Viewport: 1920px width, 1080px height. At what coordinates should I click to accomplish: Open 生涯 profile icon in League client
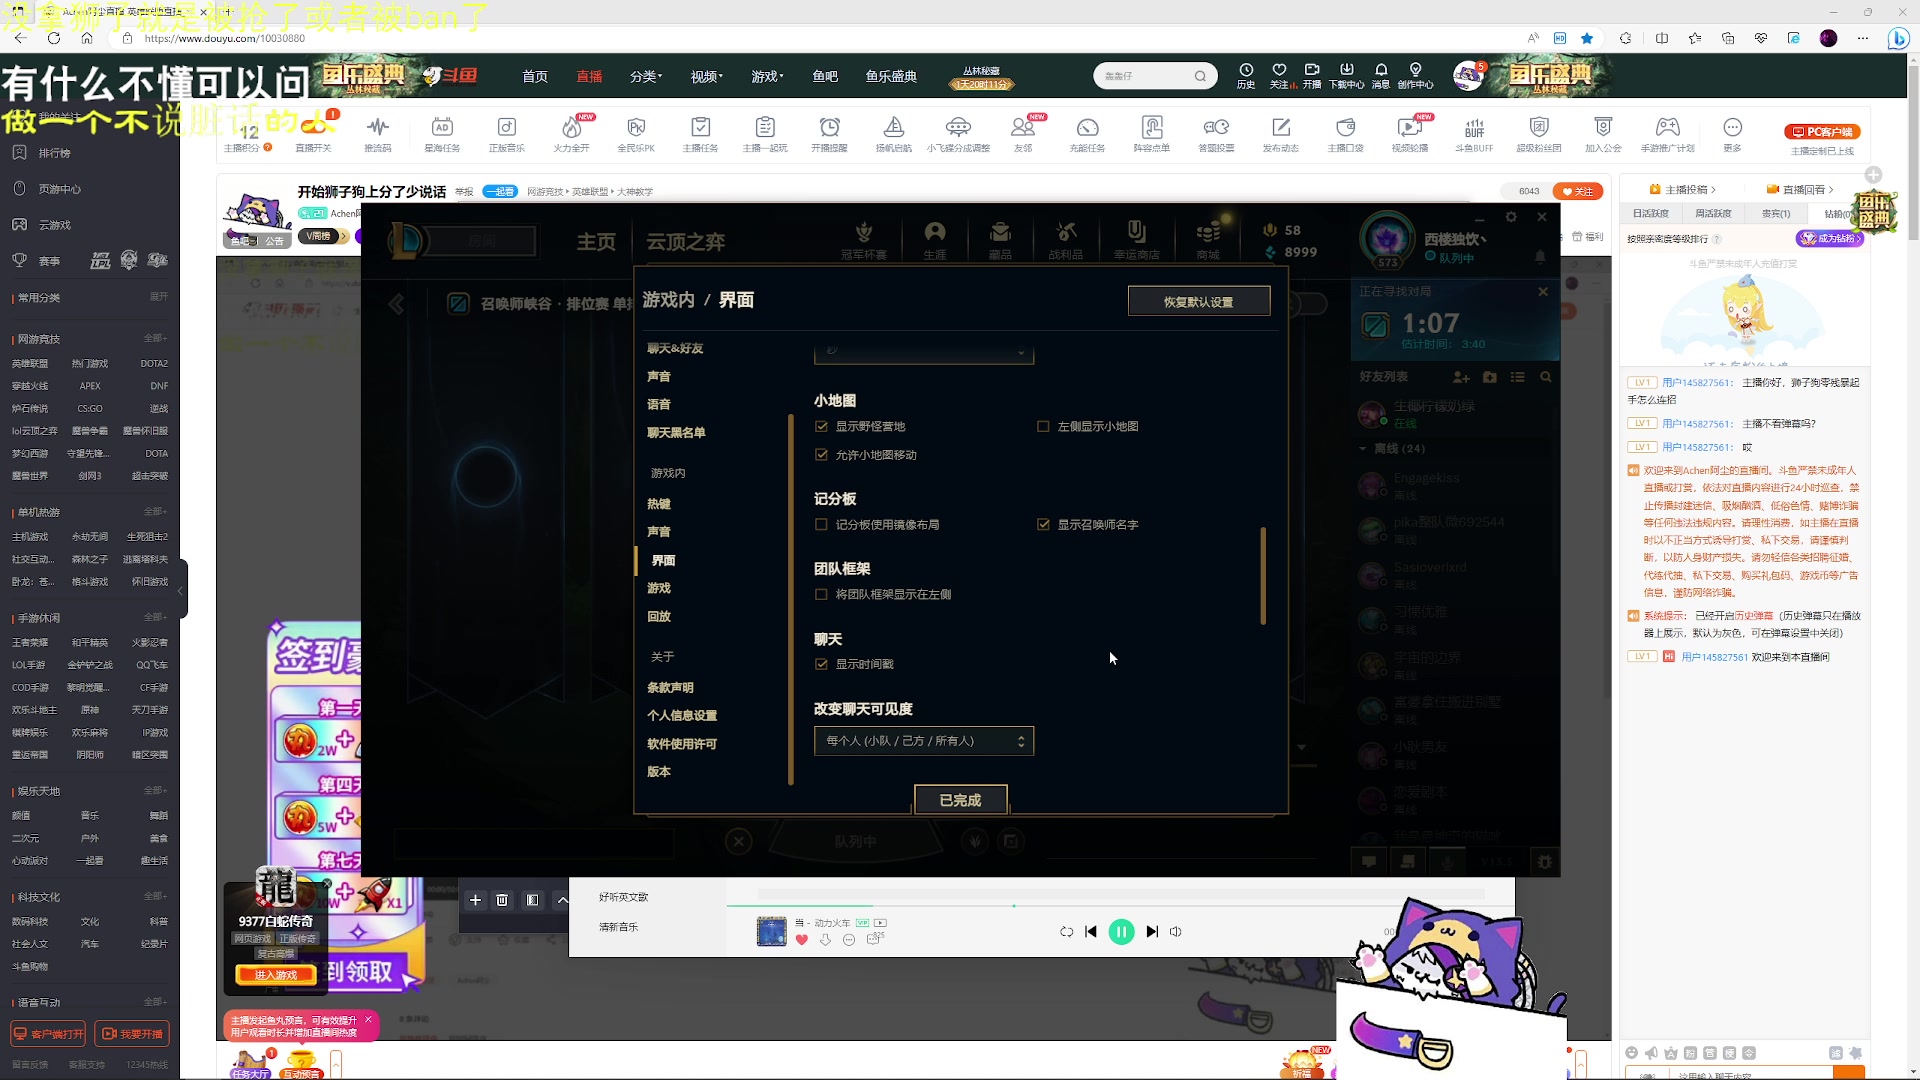pyautogui.click(x=935, y=241)
